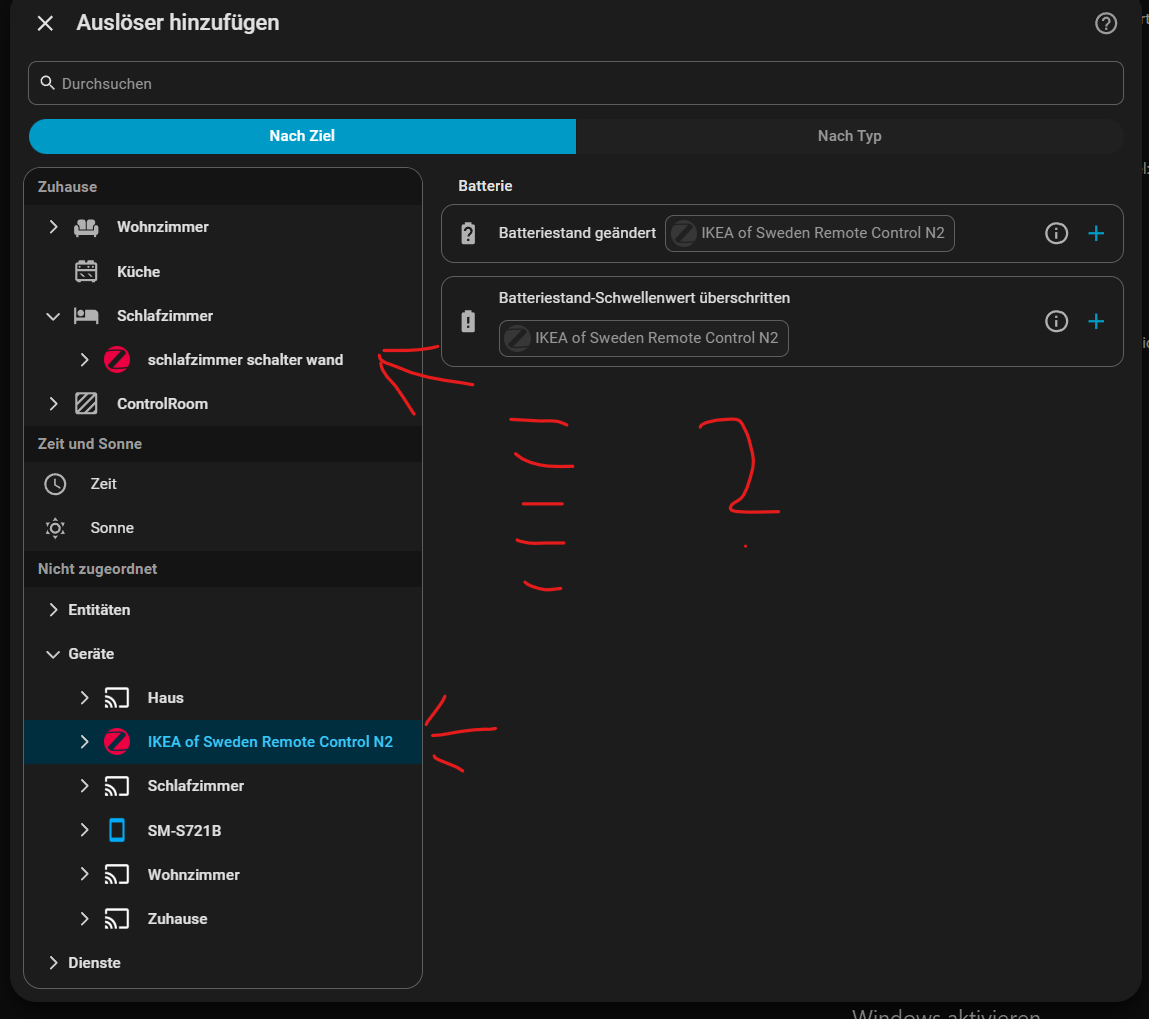Viewport: 1149px width, 1019px height.
Task: Switch to the Nach Ziel tab
Action: [302, 136]
